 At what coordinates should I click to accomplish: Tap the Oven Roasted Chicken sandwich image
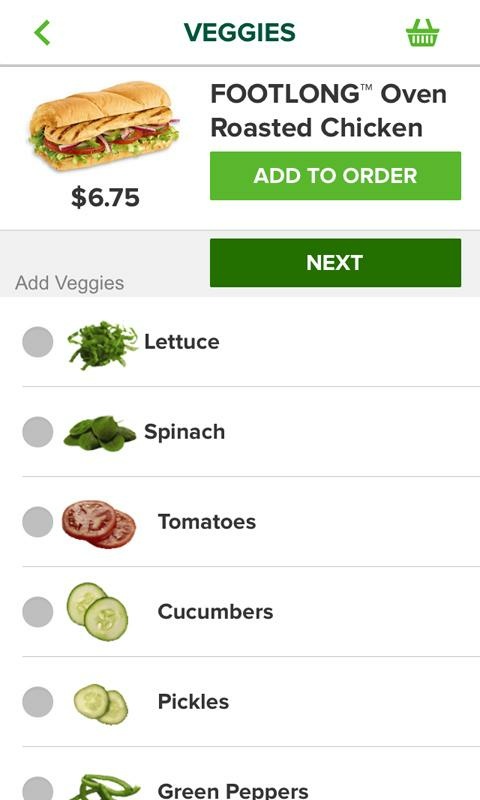(104, 126)
